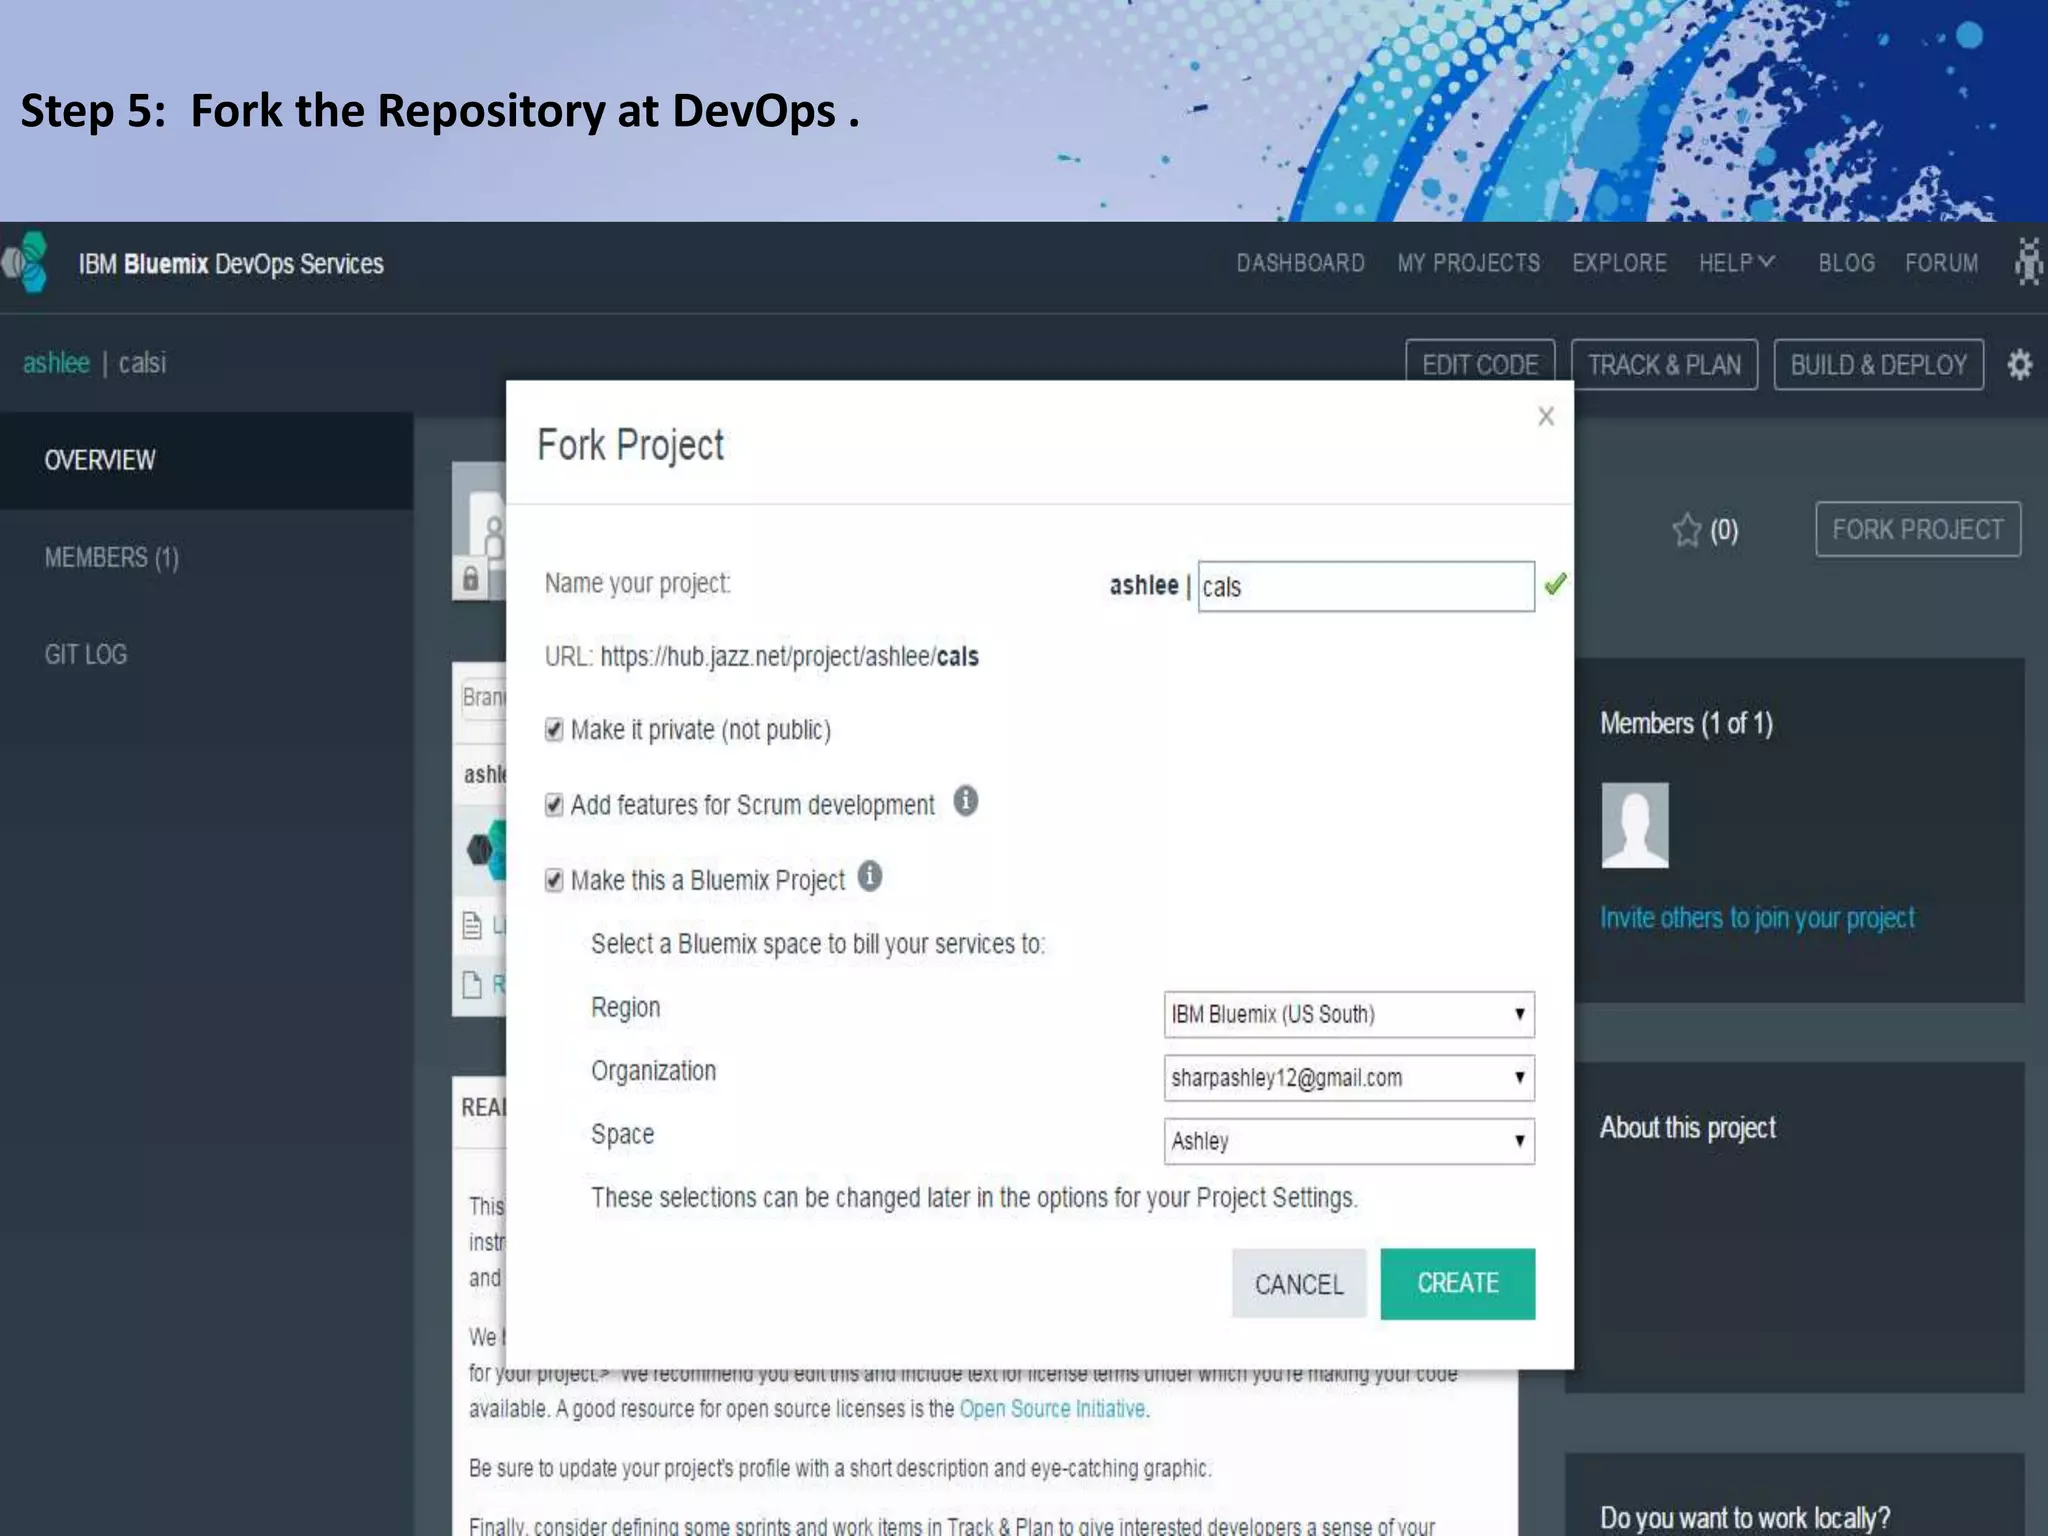Click Do you want to work locally? heading
The width and height of the screenshot is (2048, 1536).
coord(1745,1517)
